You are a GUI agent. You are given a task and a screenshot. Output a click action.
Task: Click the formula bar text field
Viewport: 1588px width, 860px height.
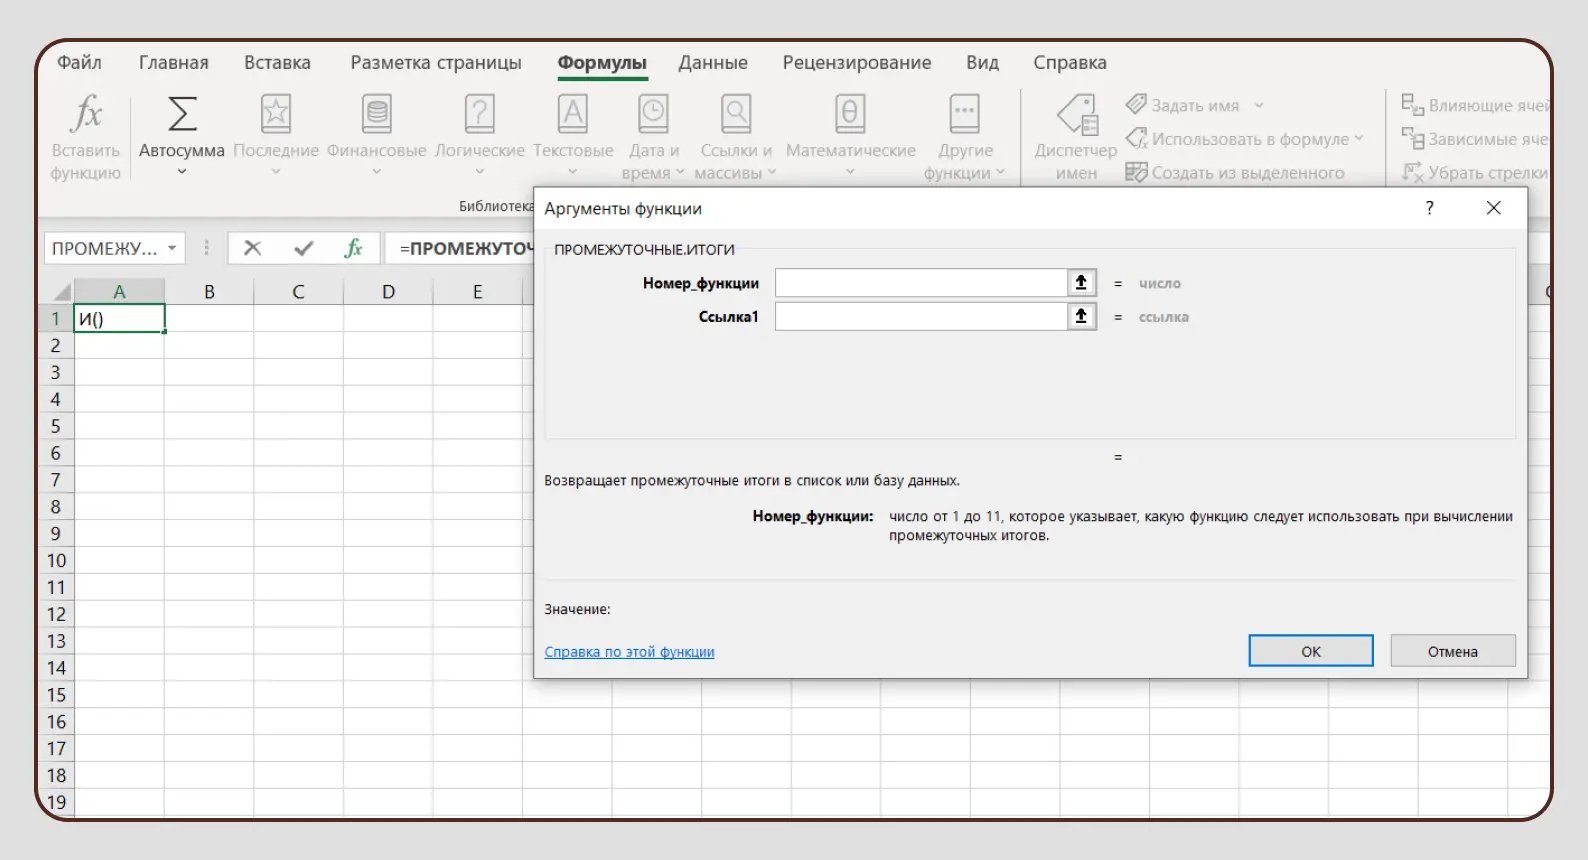[x=462, y=248]
